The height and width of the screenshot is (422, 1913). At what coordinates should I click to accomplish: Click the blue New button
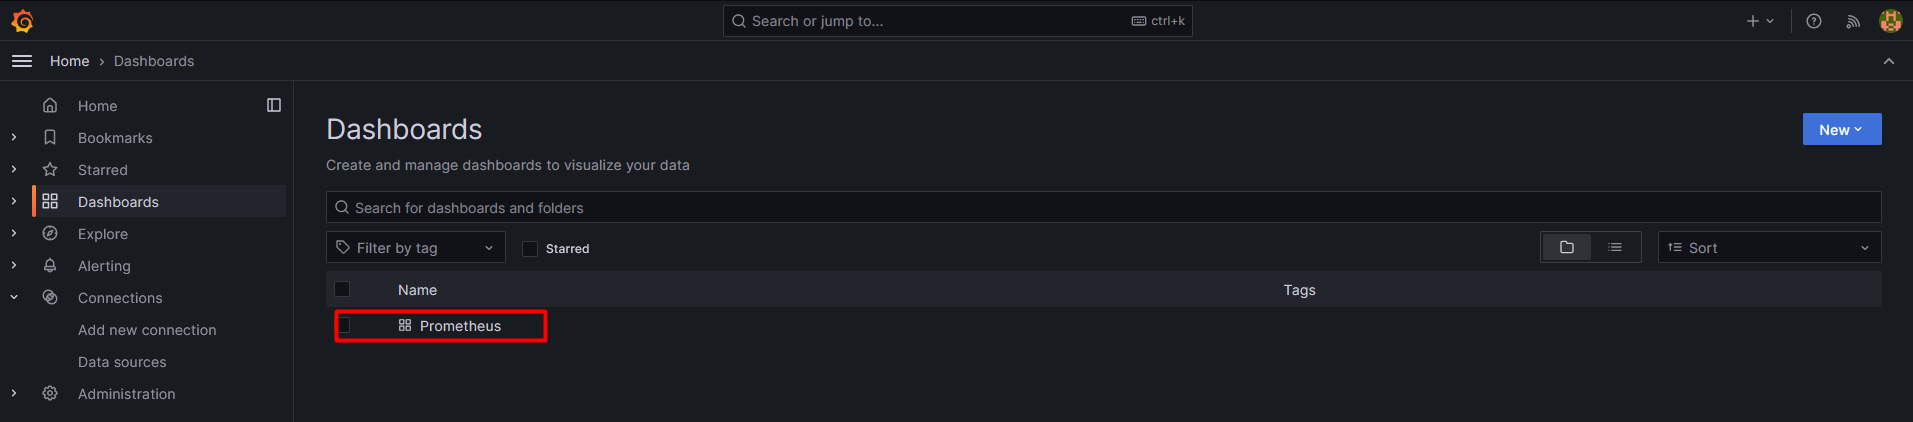click(1842, 129)
